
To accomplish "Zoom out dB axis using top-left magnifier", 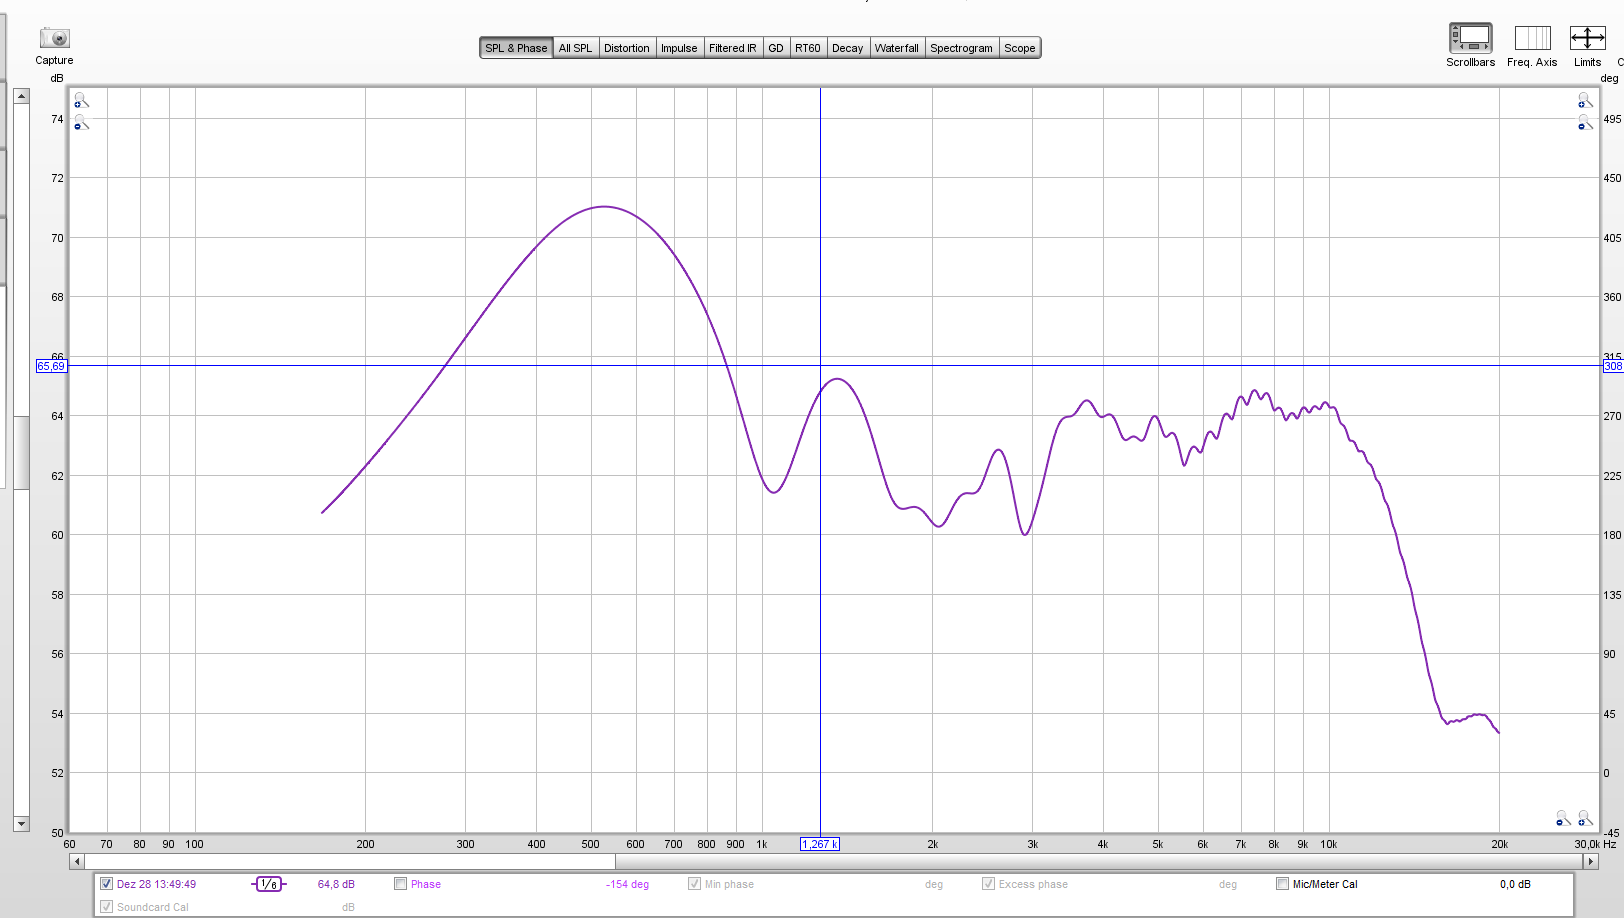I will pos(81,123).
